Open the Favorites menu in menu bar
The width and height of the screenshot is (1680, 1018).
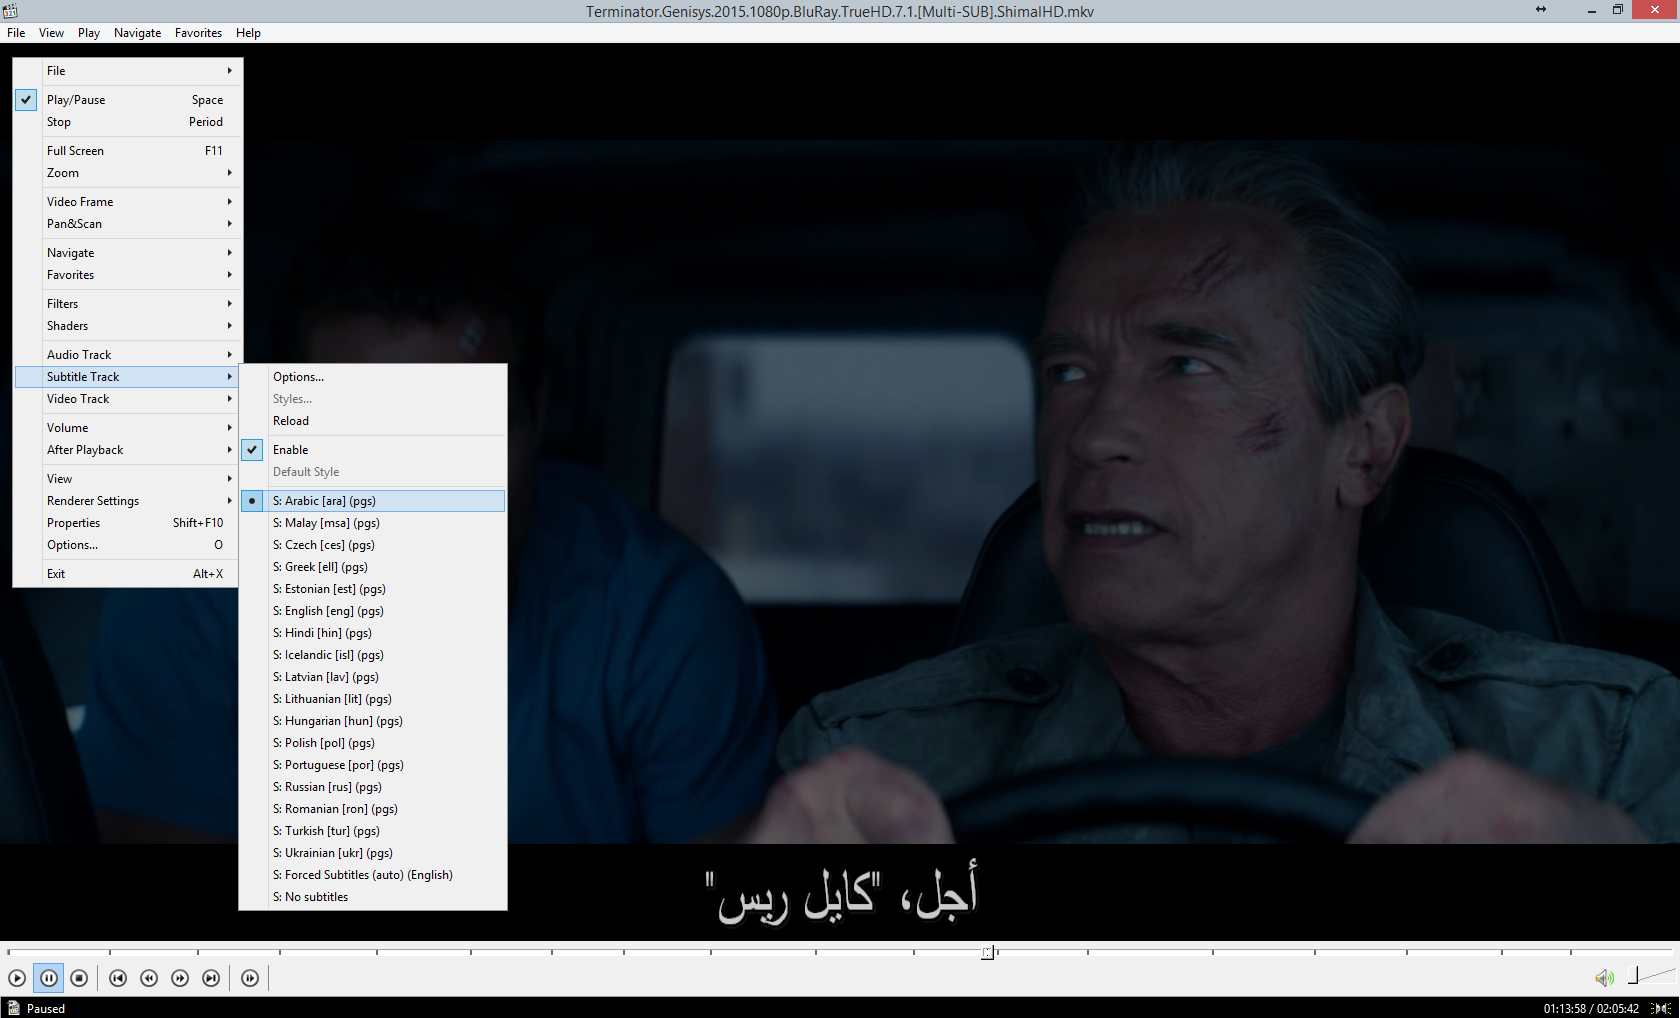[198, 33]
